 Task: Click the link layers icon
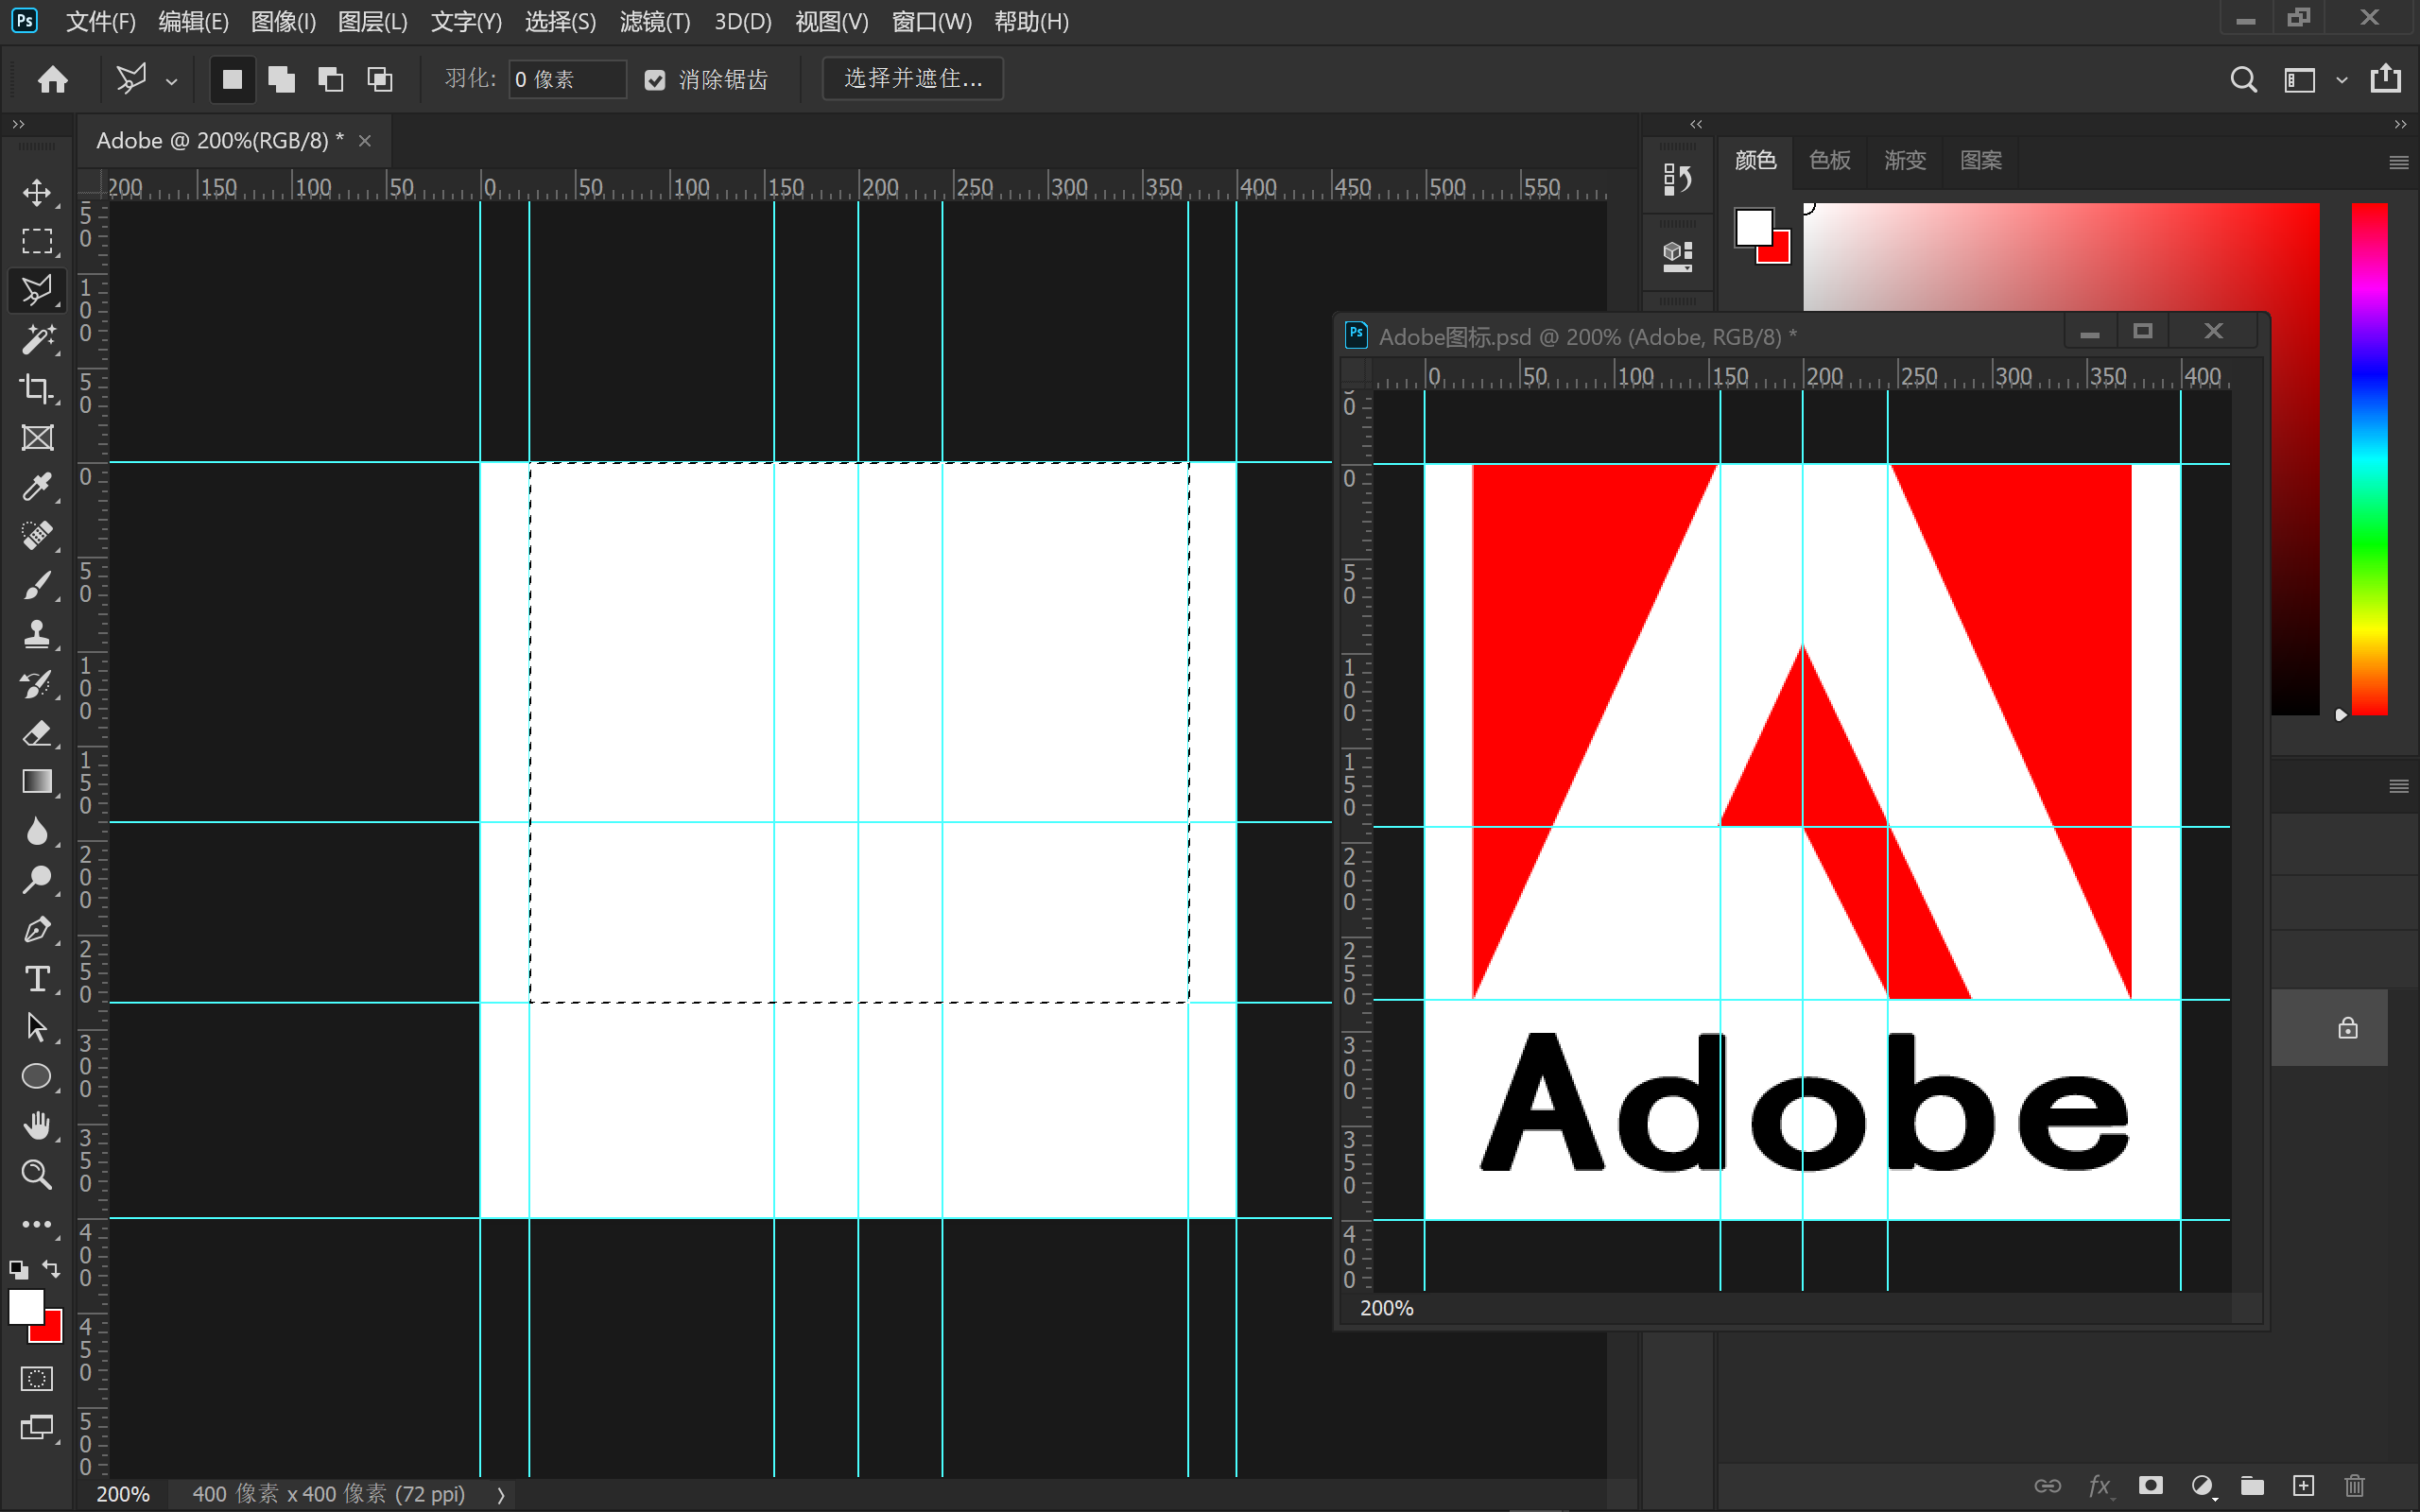coord(2047,1486)
